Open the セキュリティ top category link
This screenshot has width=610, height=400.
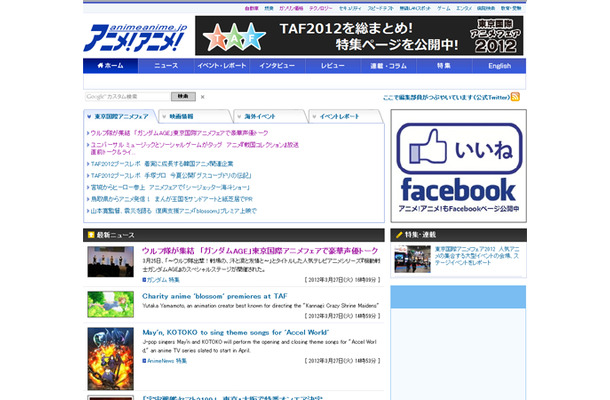click(x=350, y=8)
